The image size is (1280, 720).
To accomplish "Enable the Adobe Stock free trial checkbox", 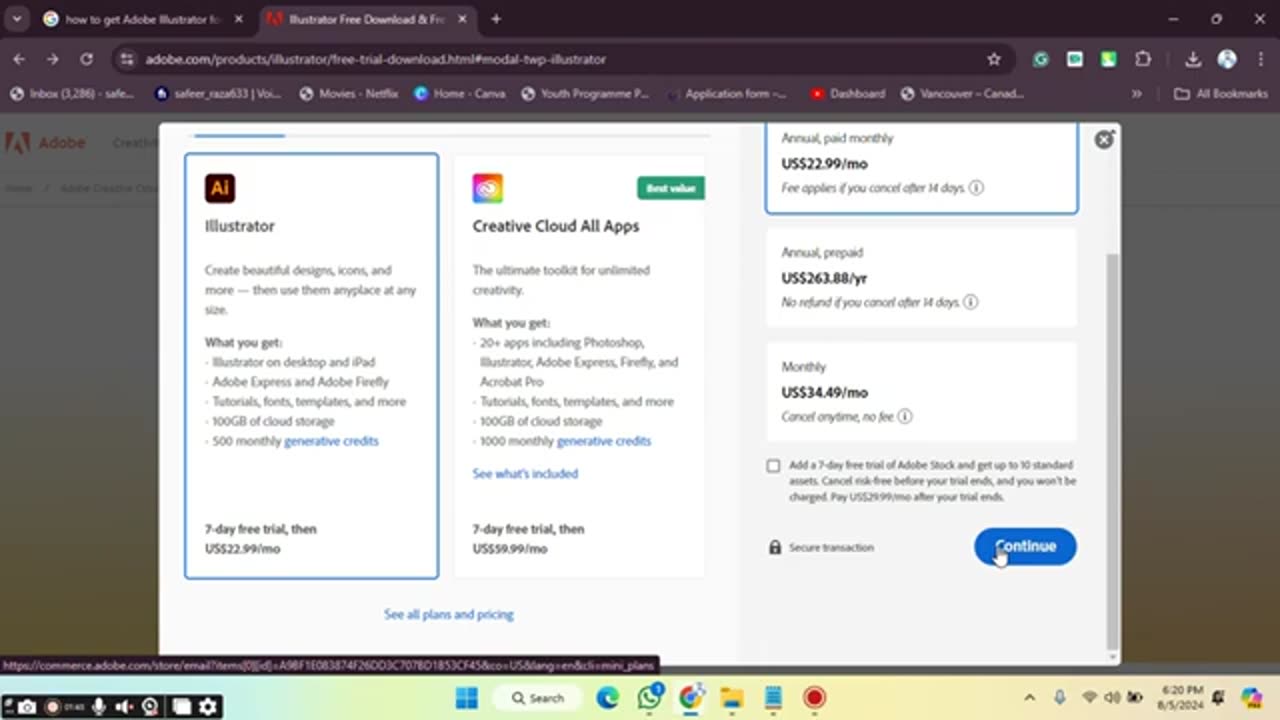I will pos(773,466).
